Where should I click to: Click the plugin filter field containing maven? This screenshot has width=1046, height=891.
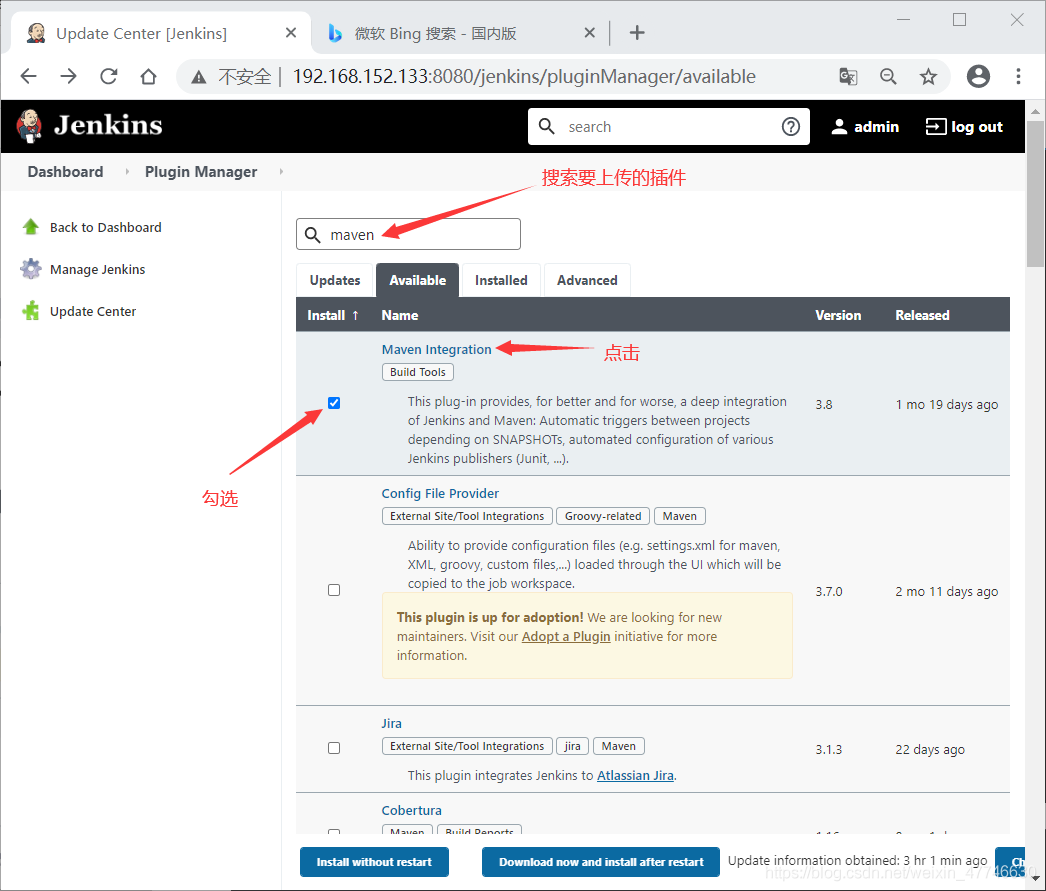tap(408, 234)
